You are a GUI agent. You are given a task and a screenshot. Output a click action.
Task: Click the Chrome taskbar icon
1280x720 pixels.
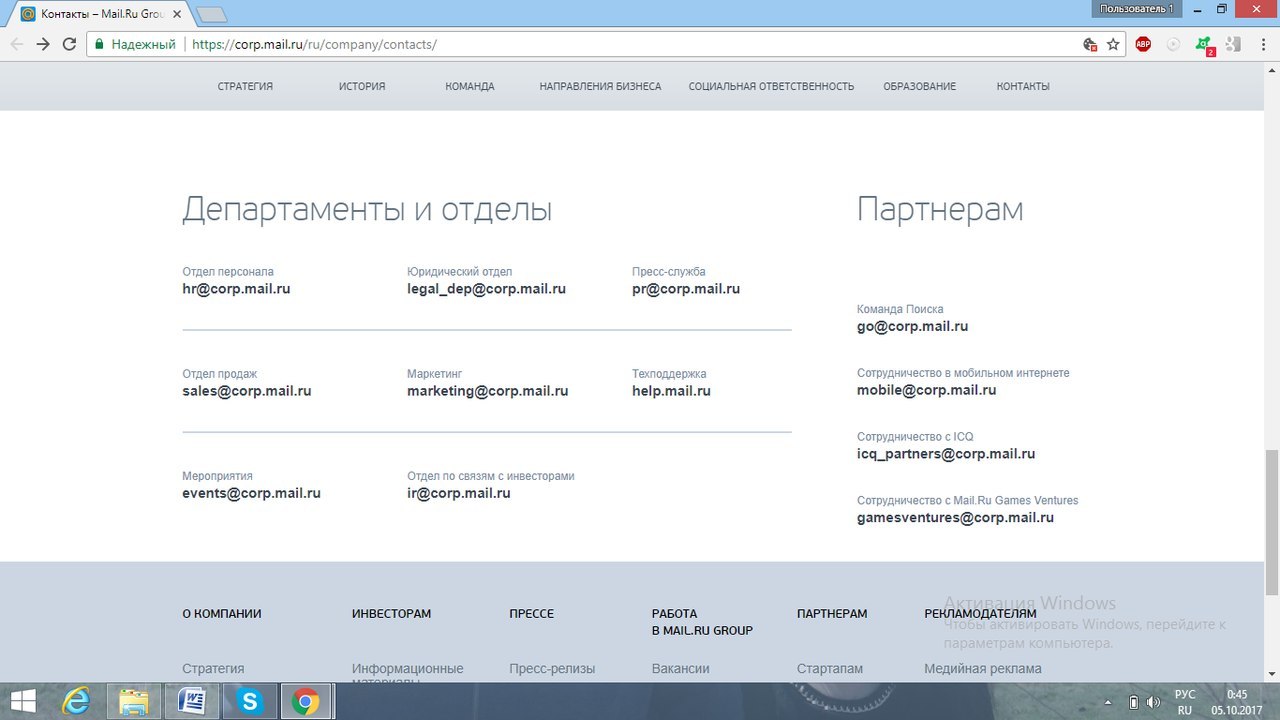coord(306,702)
